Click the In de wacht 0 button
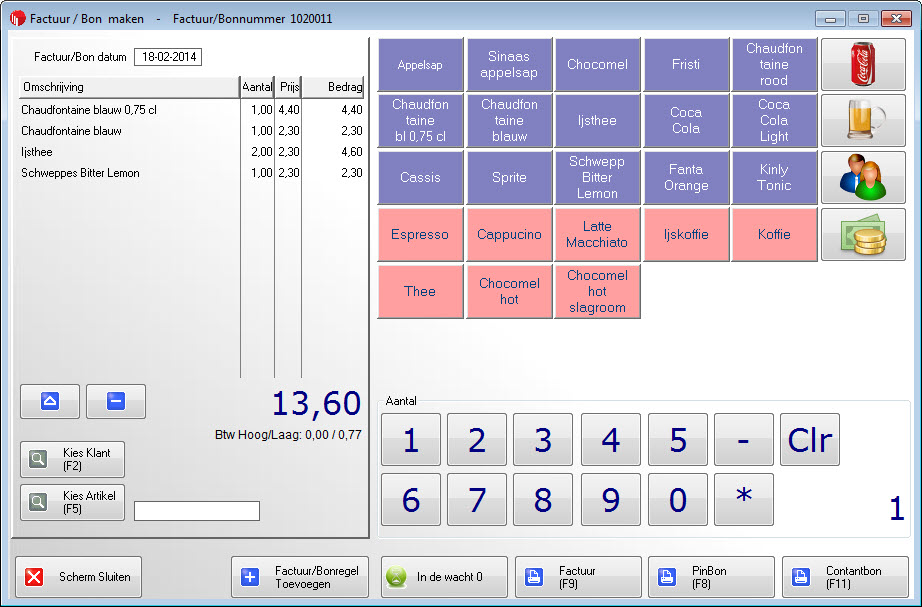Viewport: 922px width, 607px height. 444,577
